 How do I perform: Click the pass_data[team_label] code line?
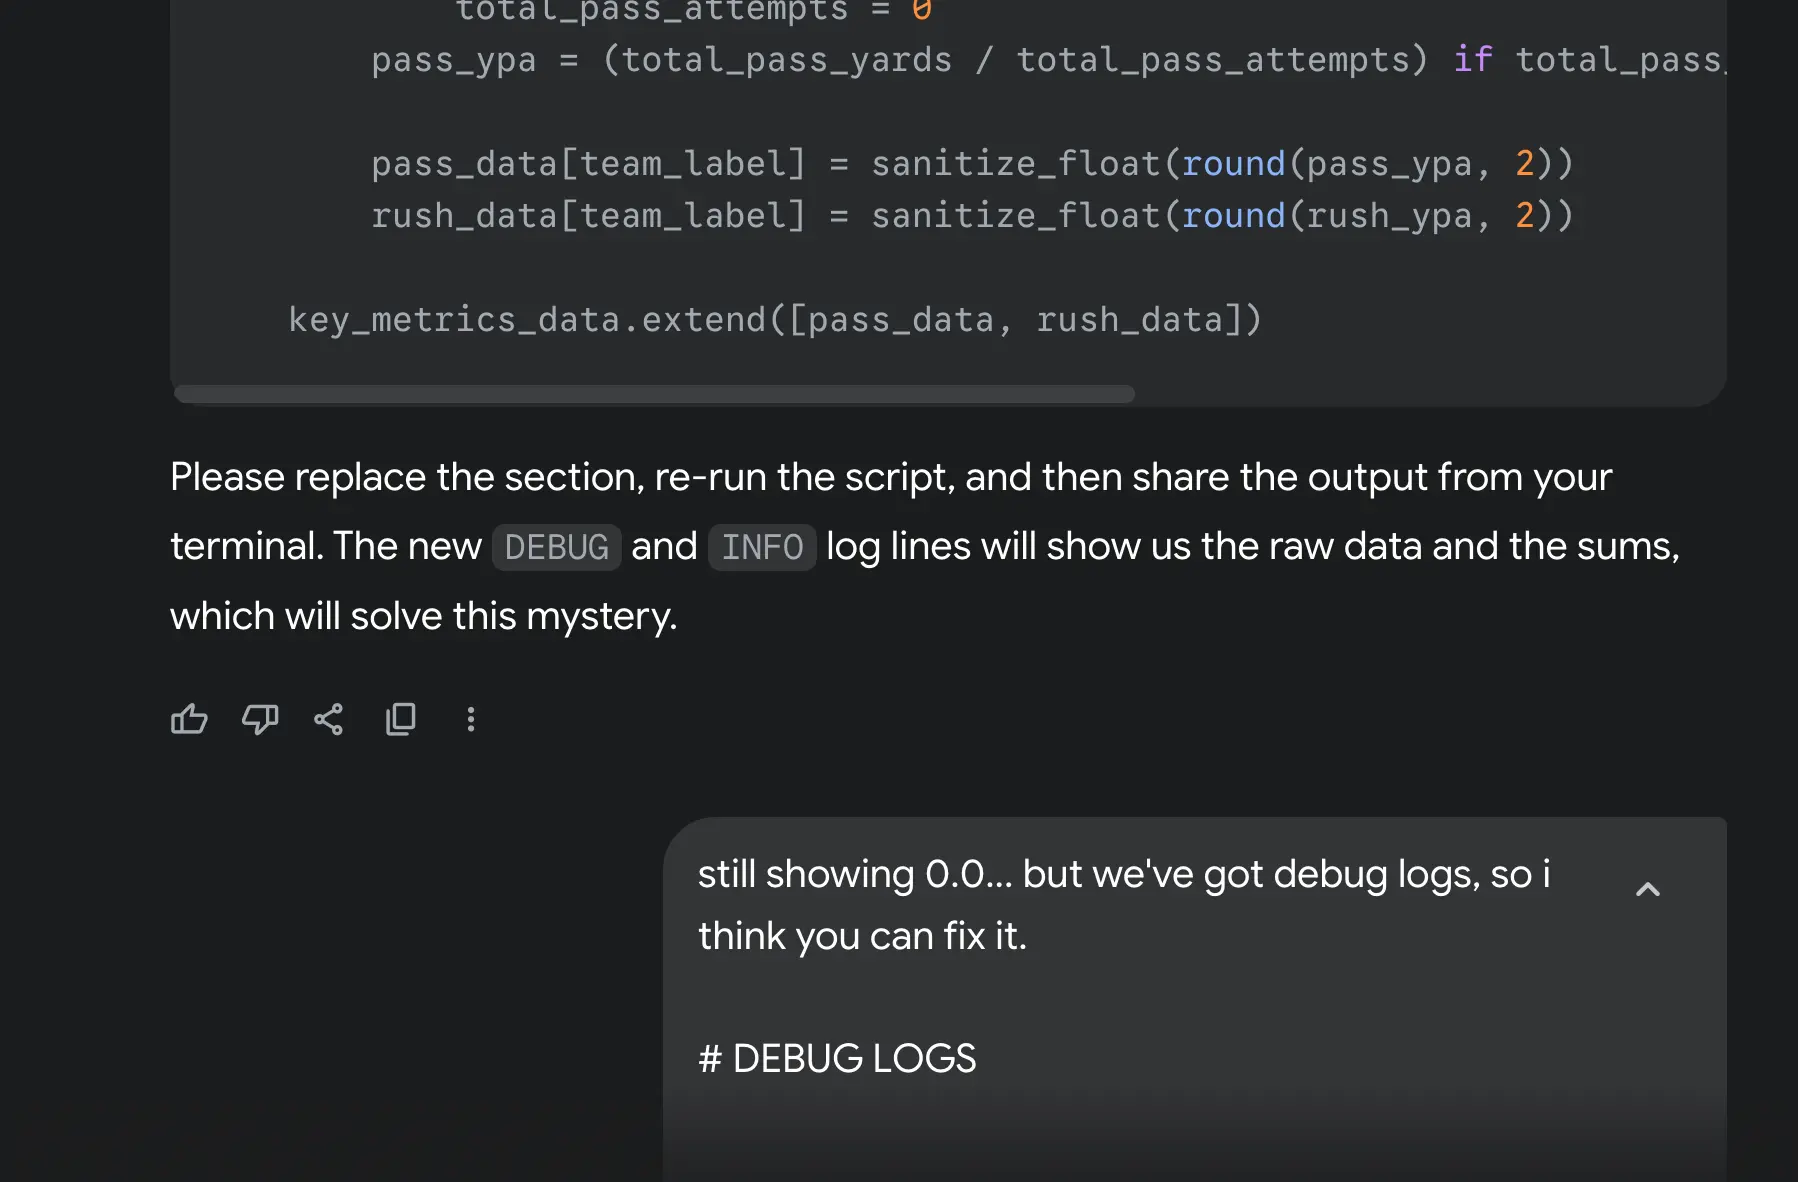pos(972,164)
